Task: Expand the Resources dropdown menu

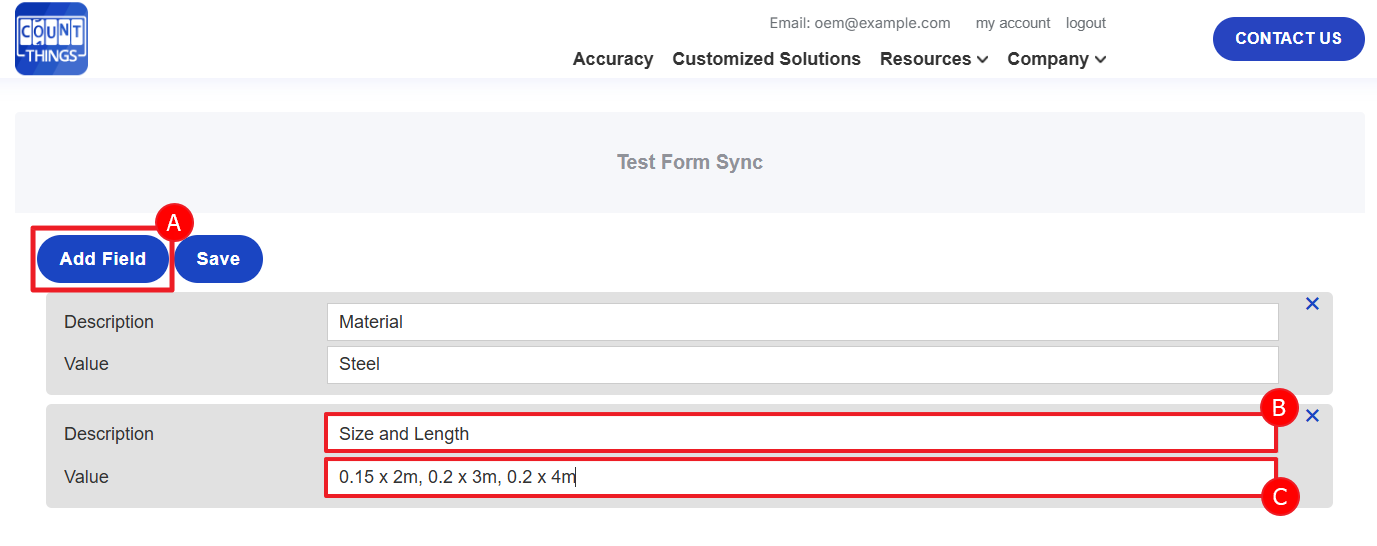Action: pyautogui.click(x=934, y=59)
